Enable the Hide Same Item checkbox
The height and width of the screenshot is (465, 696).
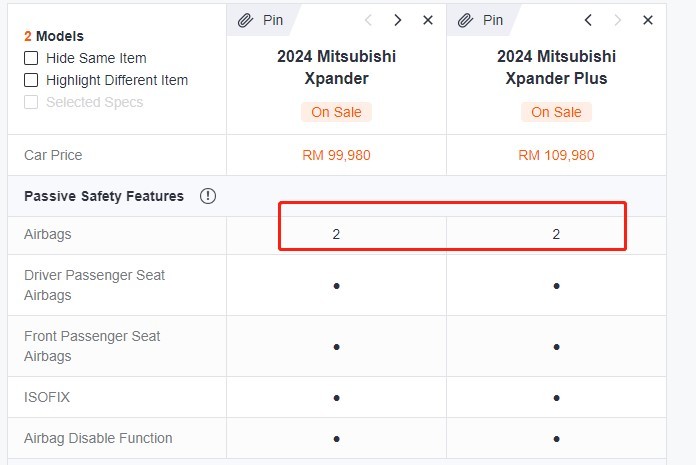(x=31, y=58)
